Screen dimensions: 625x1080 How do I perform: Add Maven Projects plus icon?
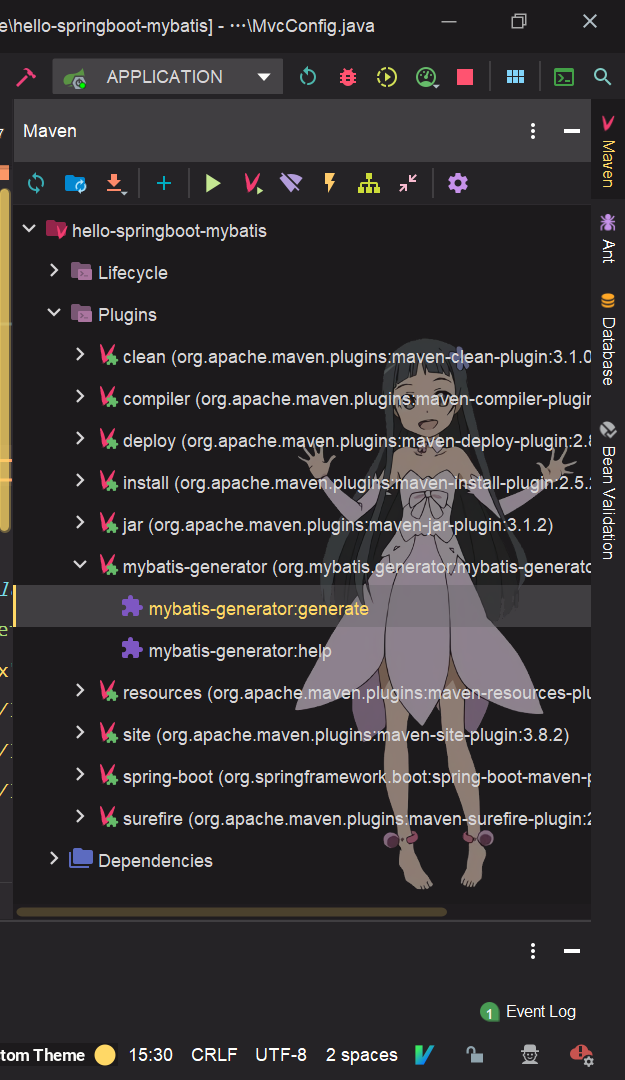tap(164, 183)
